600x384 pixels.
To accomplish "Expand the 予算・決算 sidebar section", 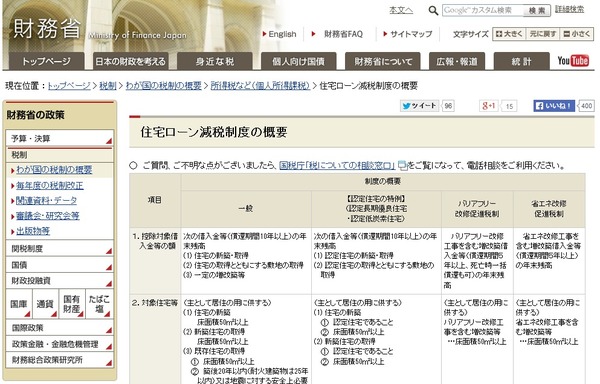I will click(60, 138).
